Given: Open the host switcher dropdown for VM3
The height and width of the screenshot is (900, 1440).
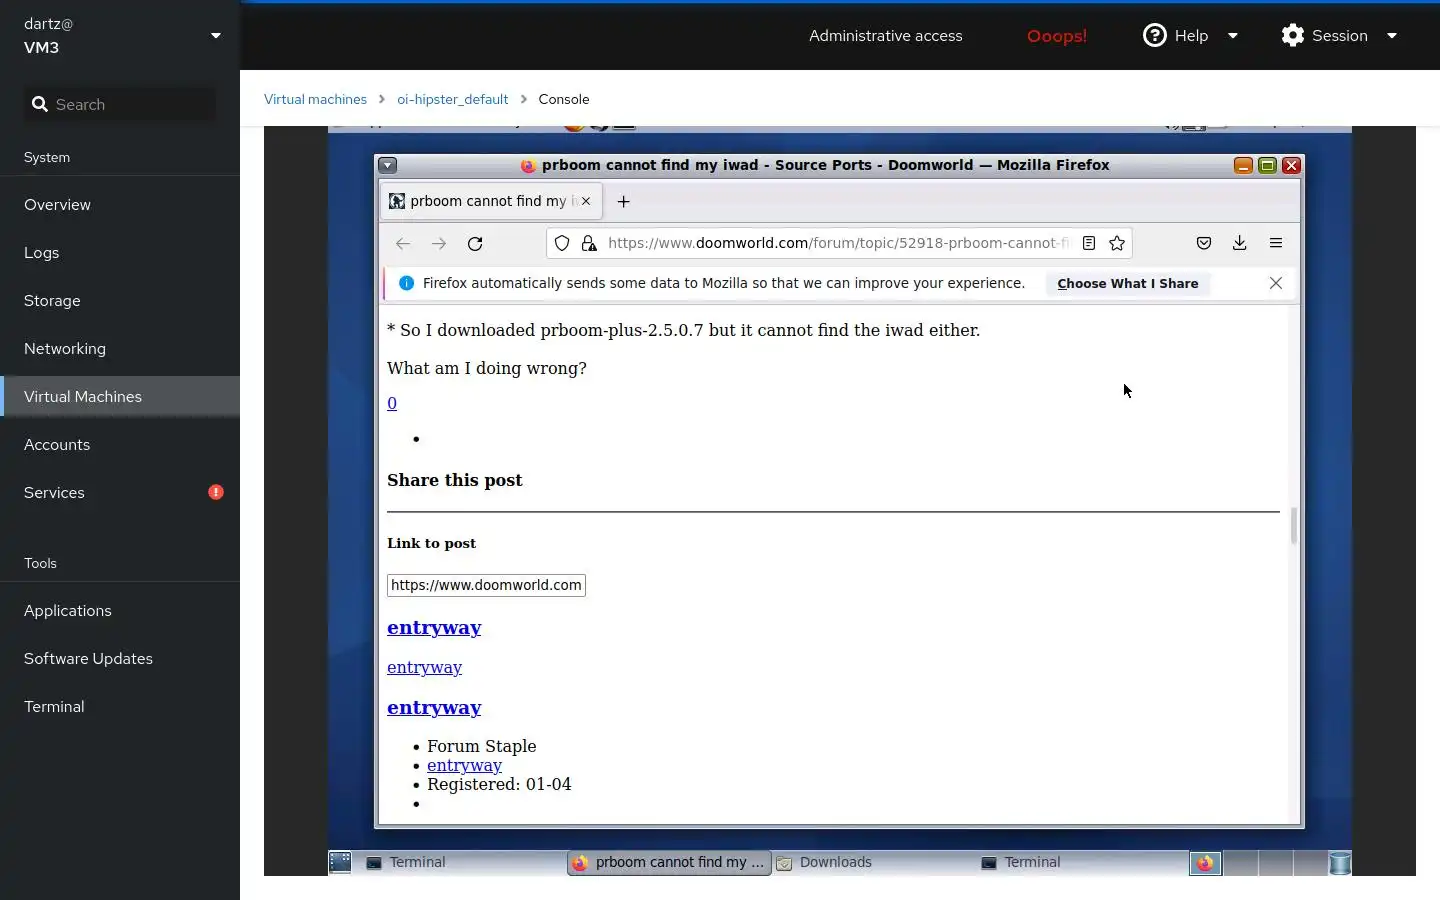Looking at the screenshot, I should pos(216,36).
